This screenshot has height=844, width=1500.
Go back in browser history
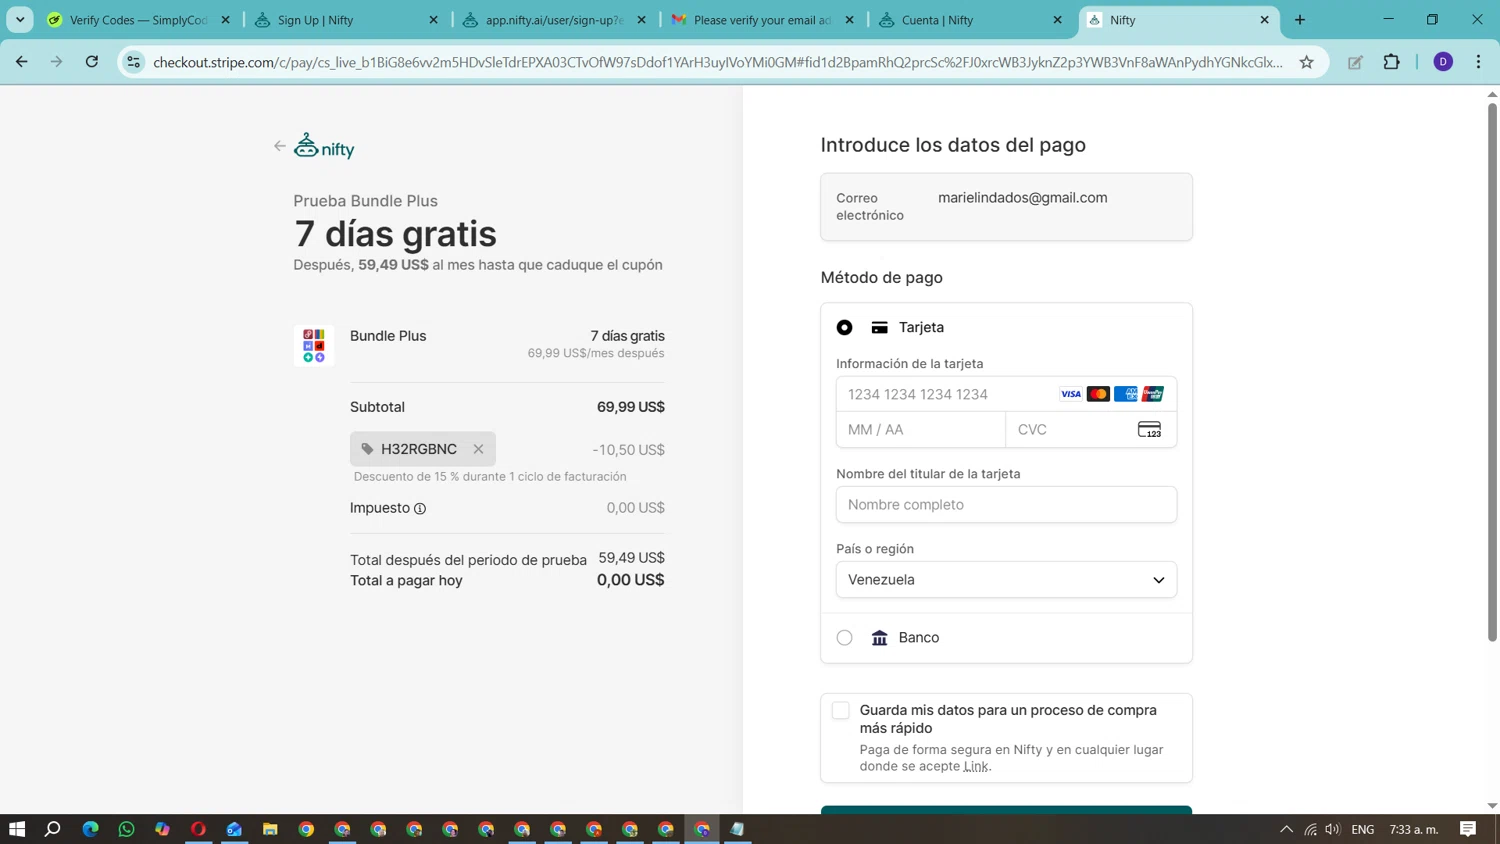[22, 62]
